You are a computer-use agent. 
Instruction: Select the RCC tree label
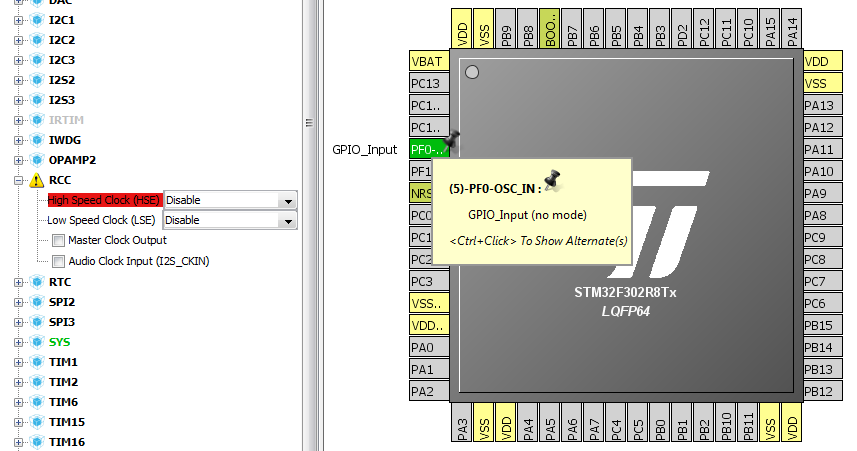60,180
